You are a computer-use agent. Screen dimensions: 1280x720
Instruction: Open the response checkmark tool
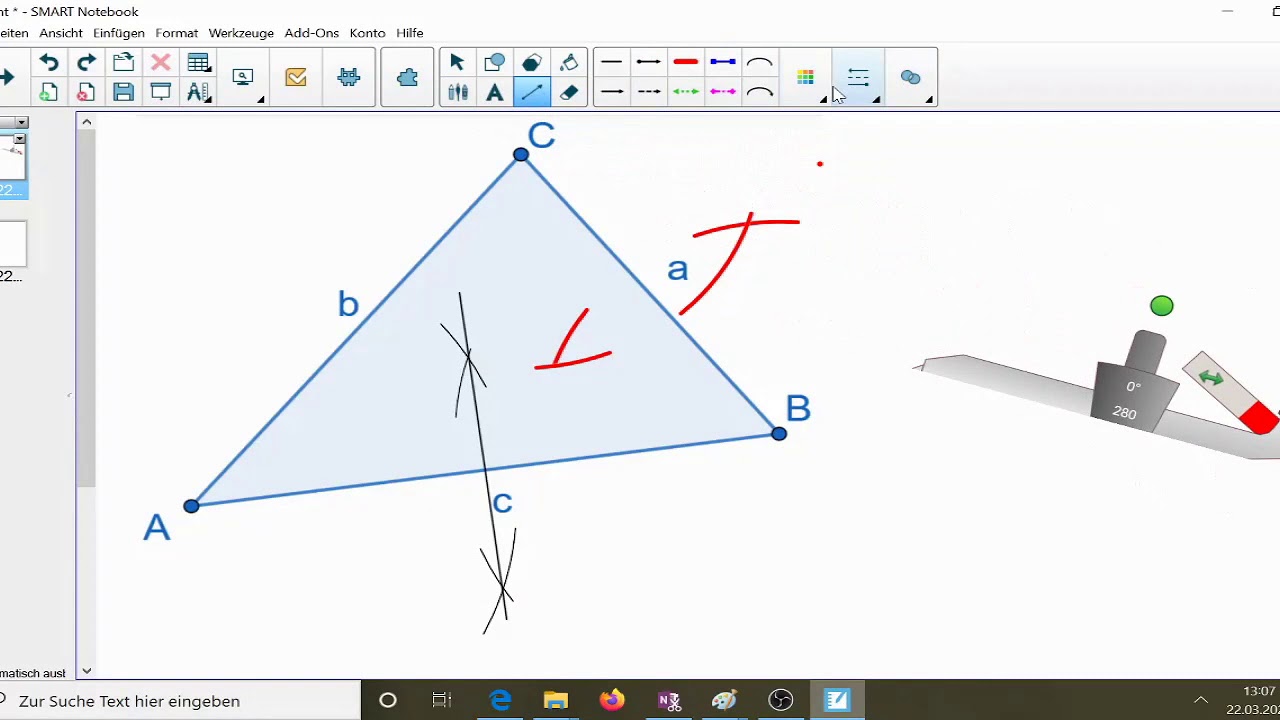296,77
